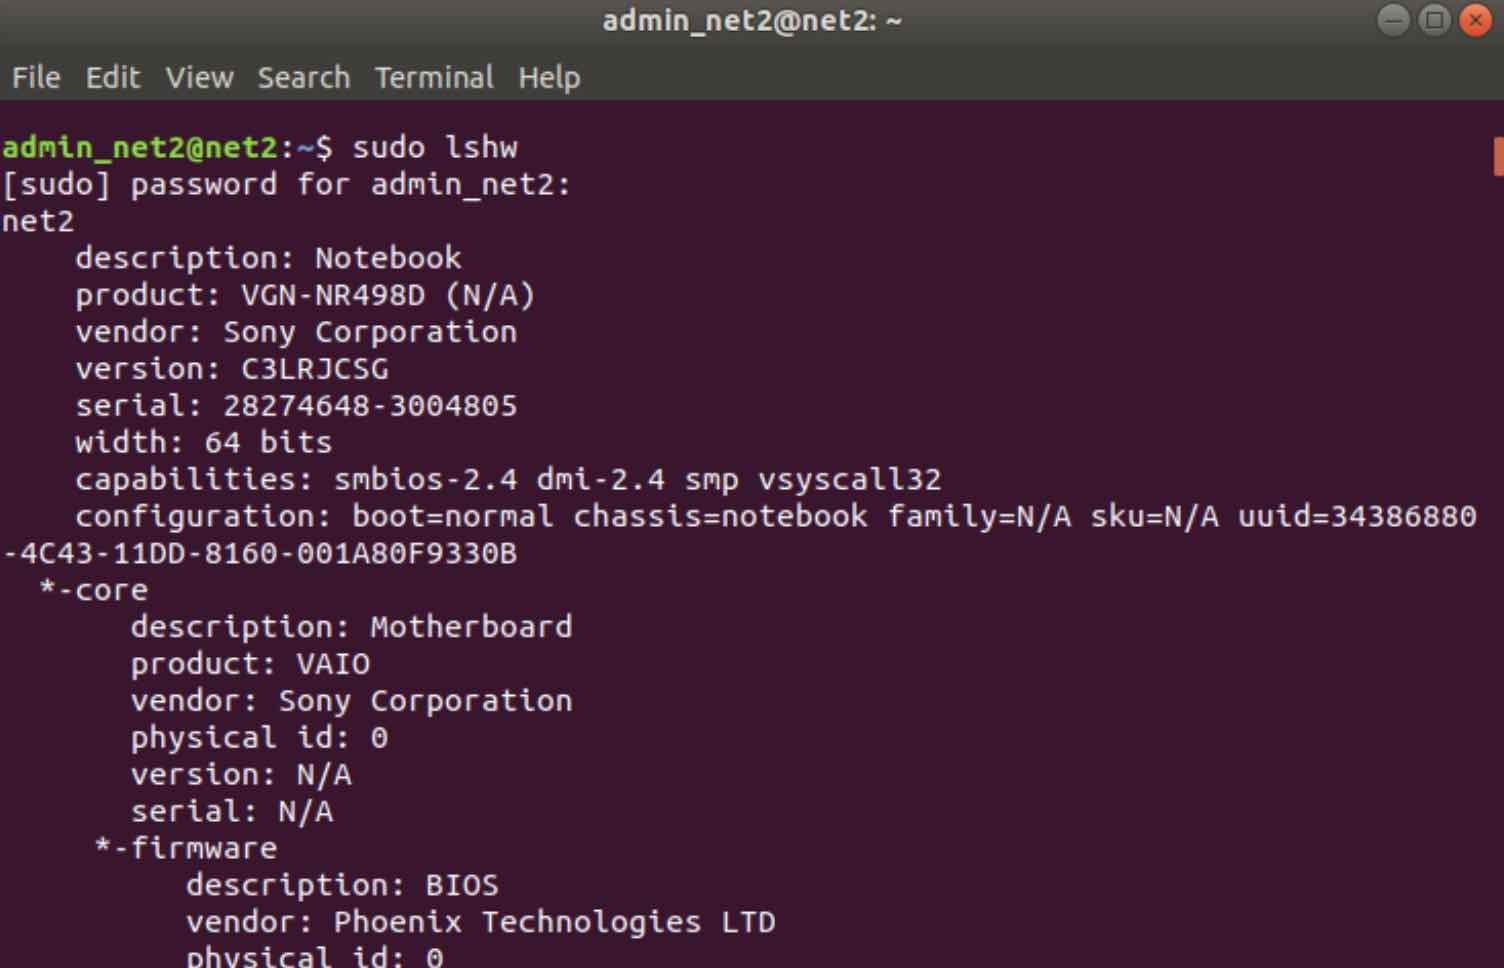Open the Search menu
Viewport: 1504px width, 968px height.
click(x=304, y=77)
